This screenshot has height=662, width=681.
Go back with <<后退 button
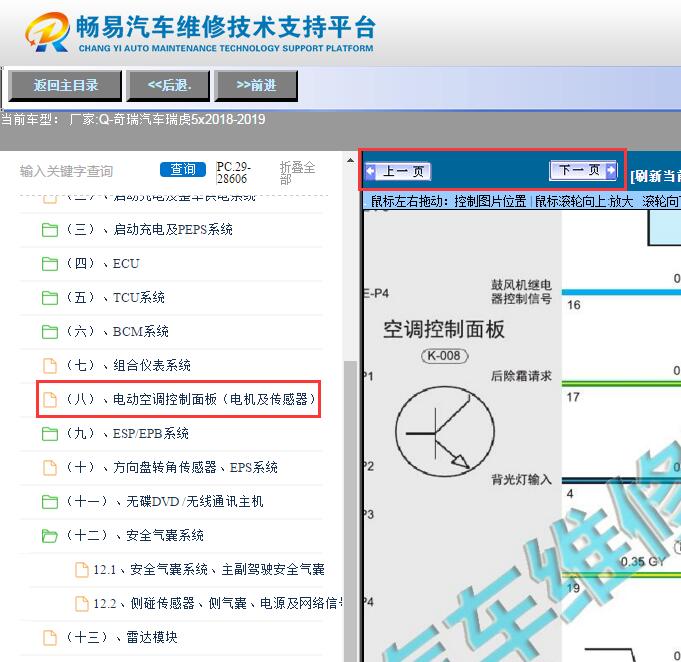click(169, 86)
